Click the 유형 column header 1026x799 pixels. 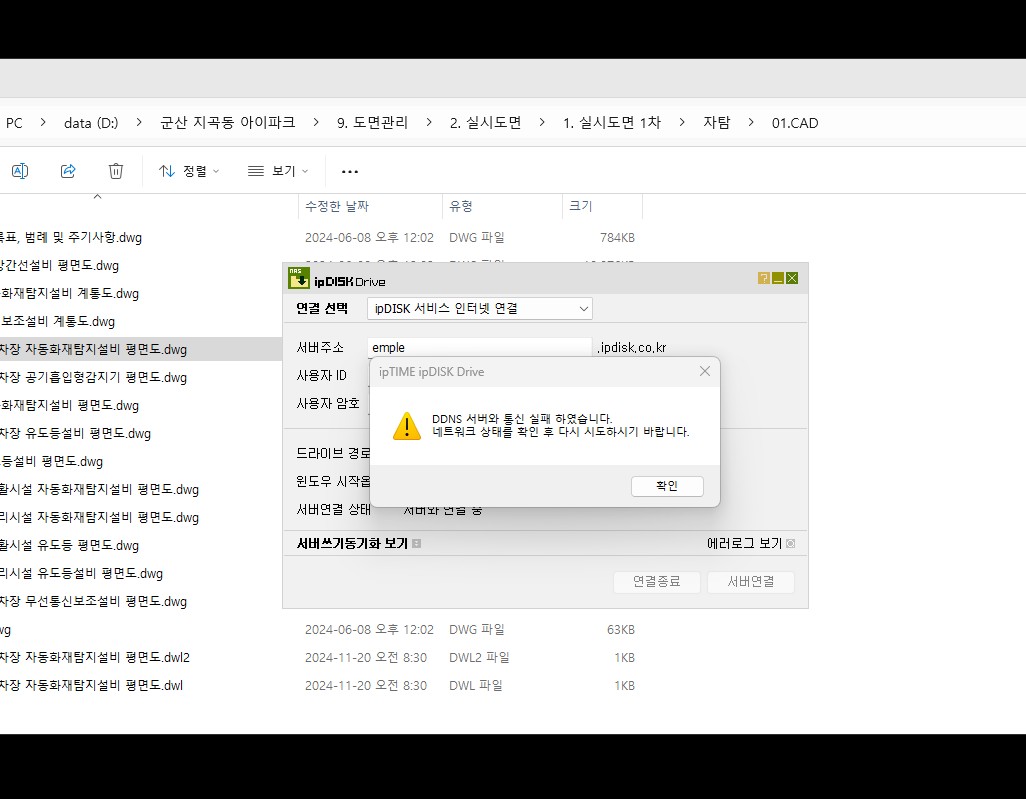pos(461,206)
